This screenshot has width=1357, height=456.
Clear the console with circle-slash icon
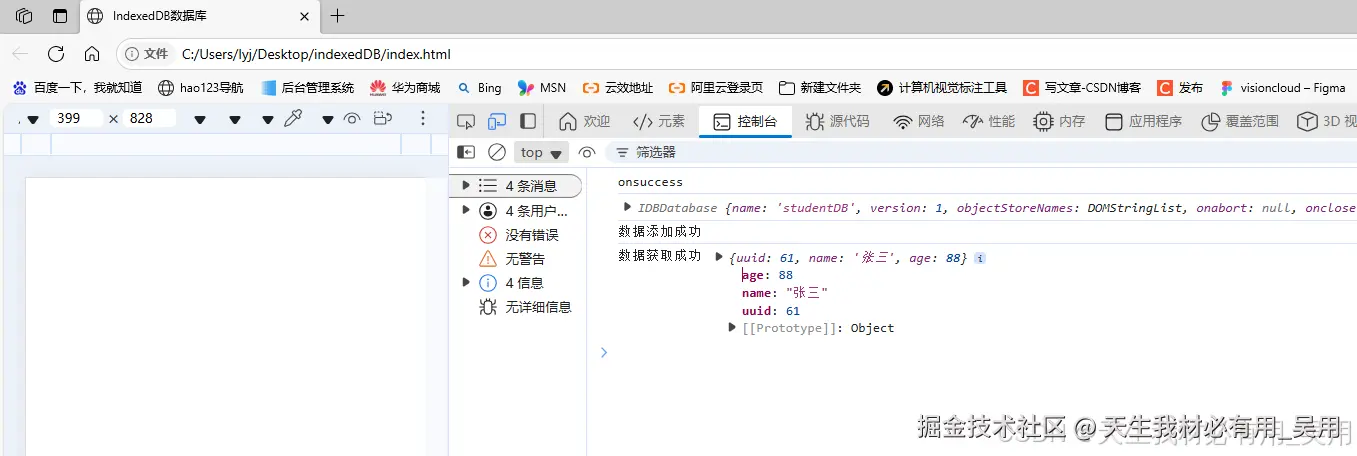click(x=497, y=152)
